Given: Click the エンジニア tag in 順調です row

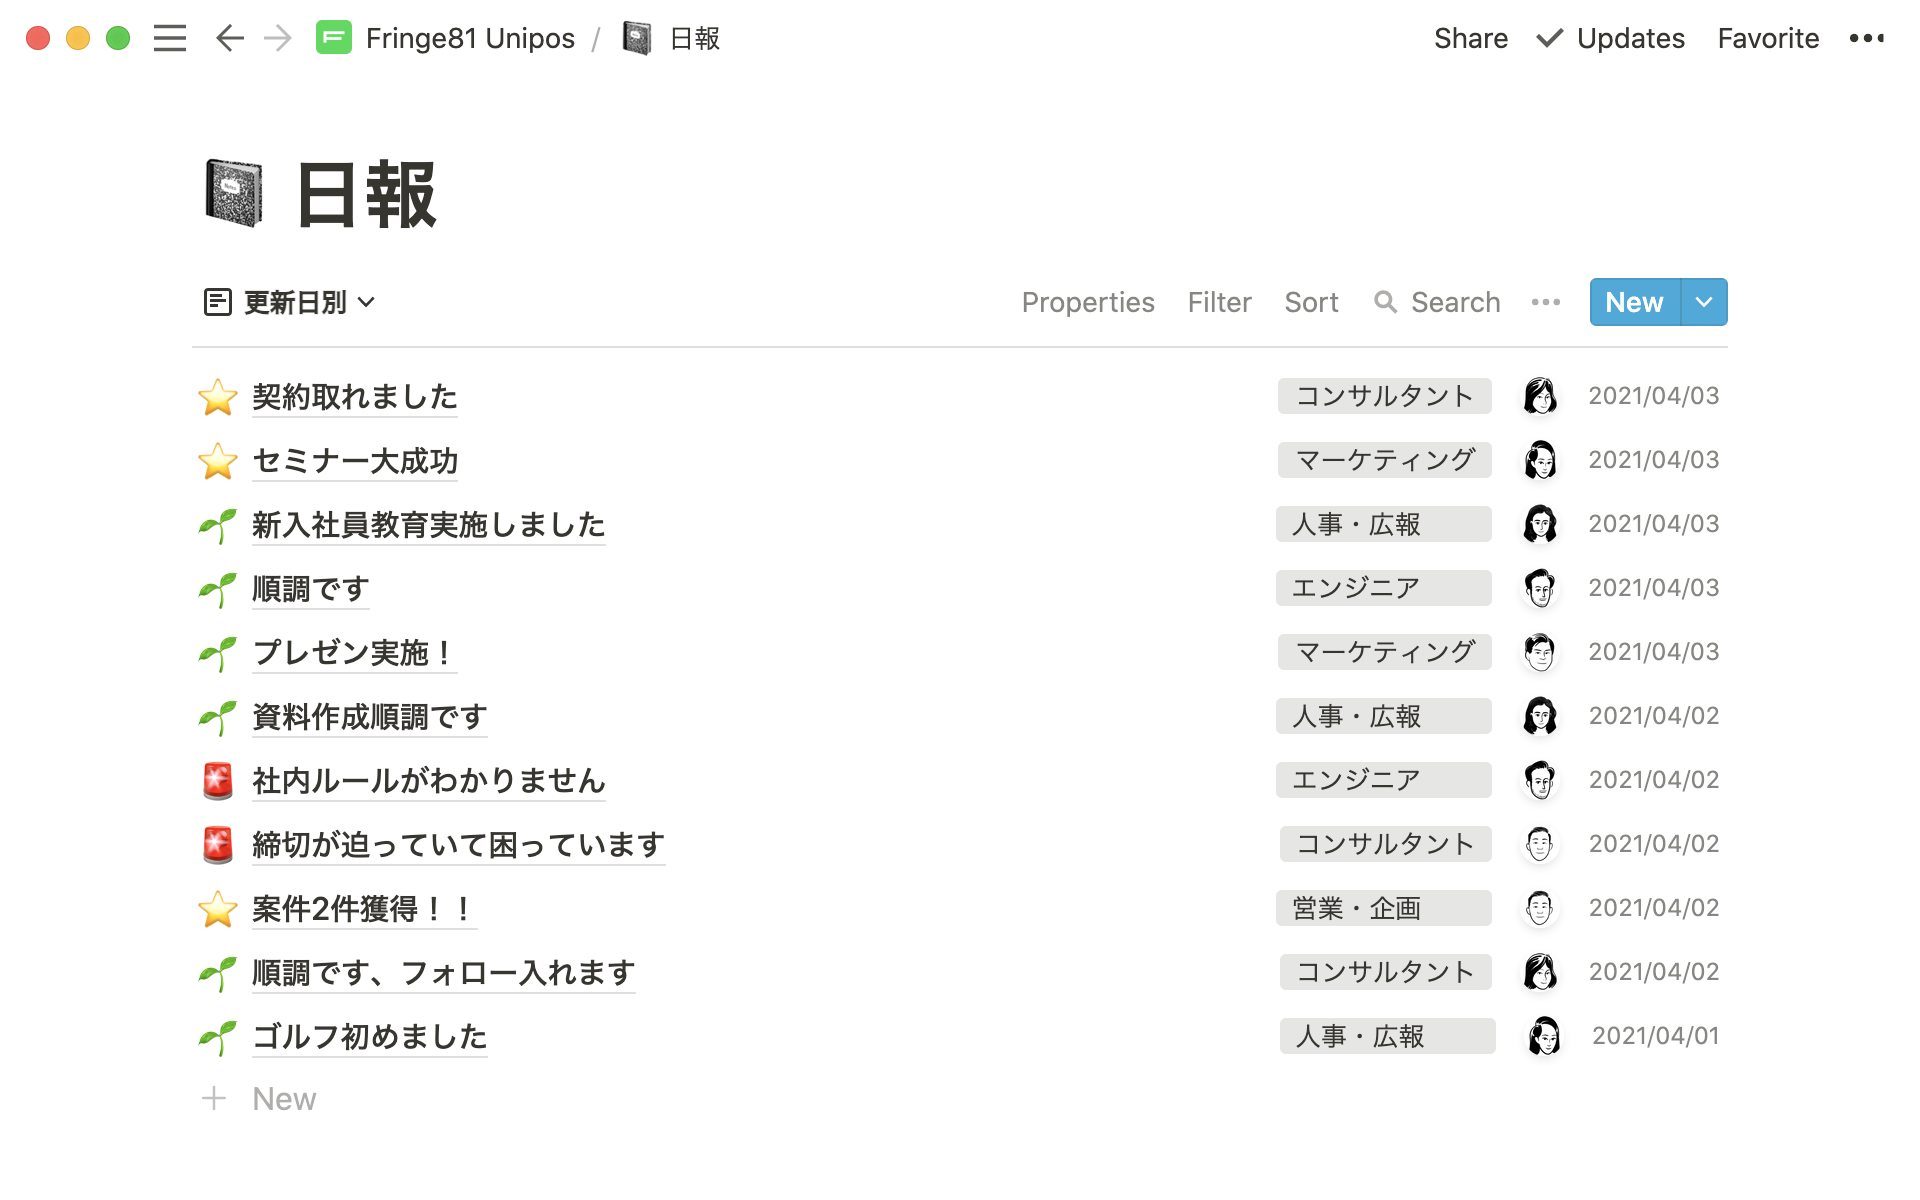Looking at the screenshot, I should pos(1384,588).
